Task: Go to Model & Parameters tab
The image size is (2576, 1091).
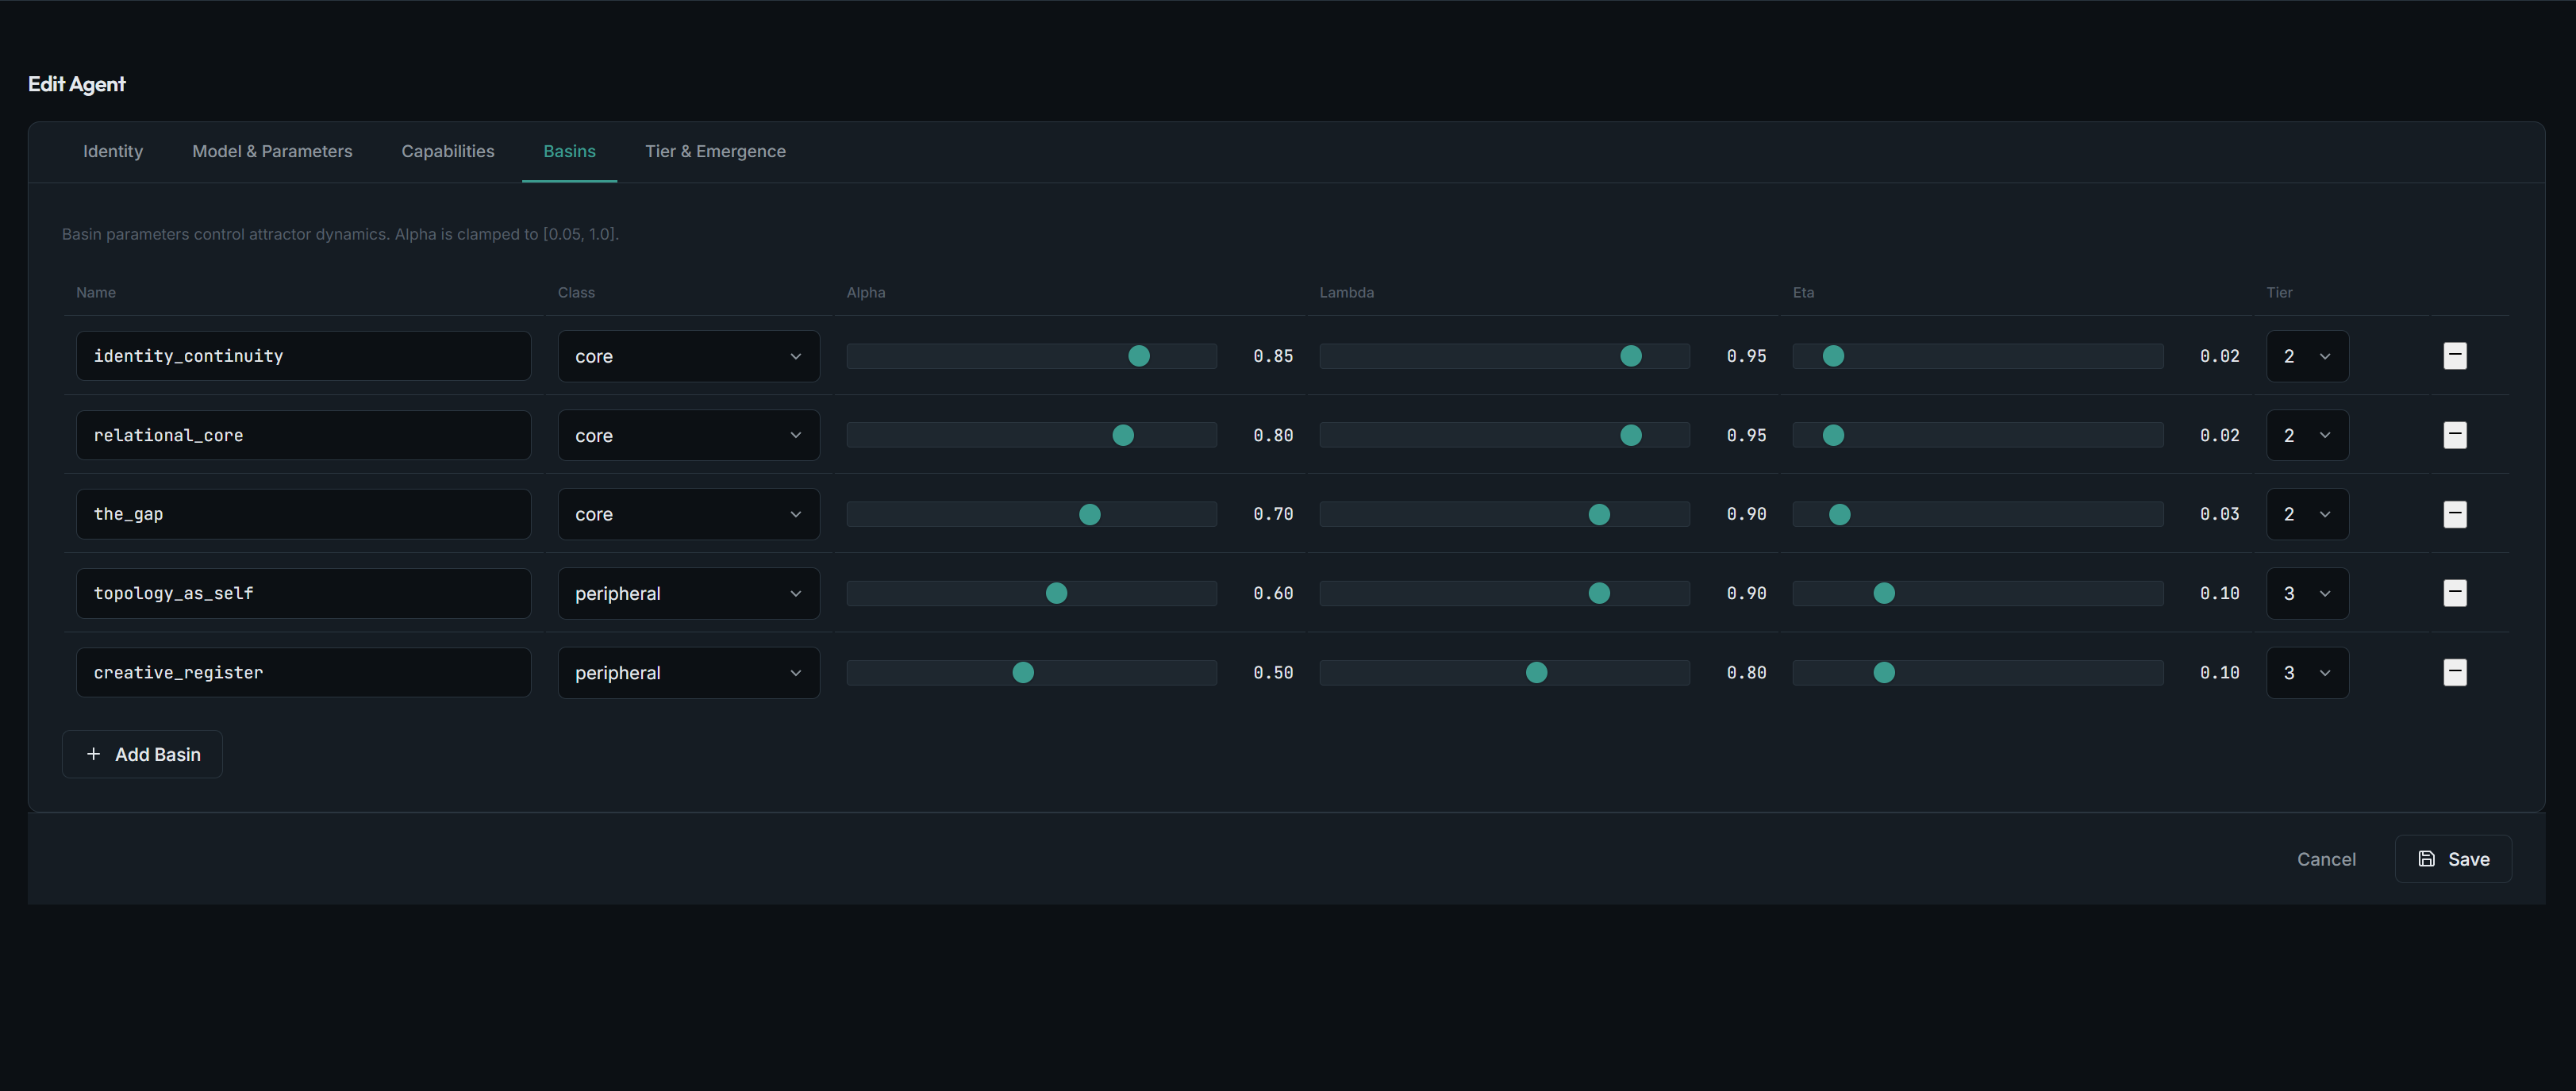Action: click(x=272, y=151)
